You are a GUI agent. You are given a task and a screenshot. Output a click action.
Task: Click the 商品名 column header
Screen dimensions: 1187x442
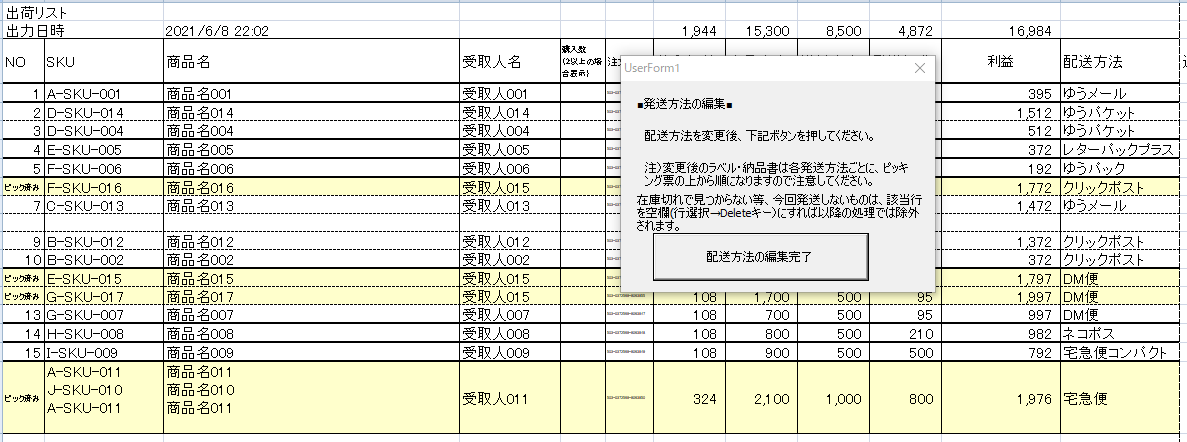click(188, 62)
